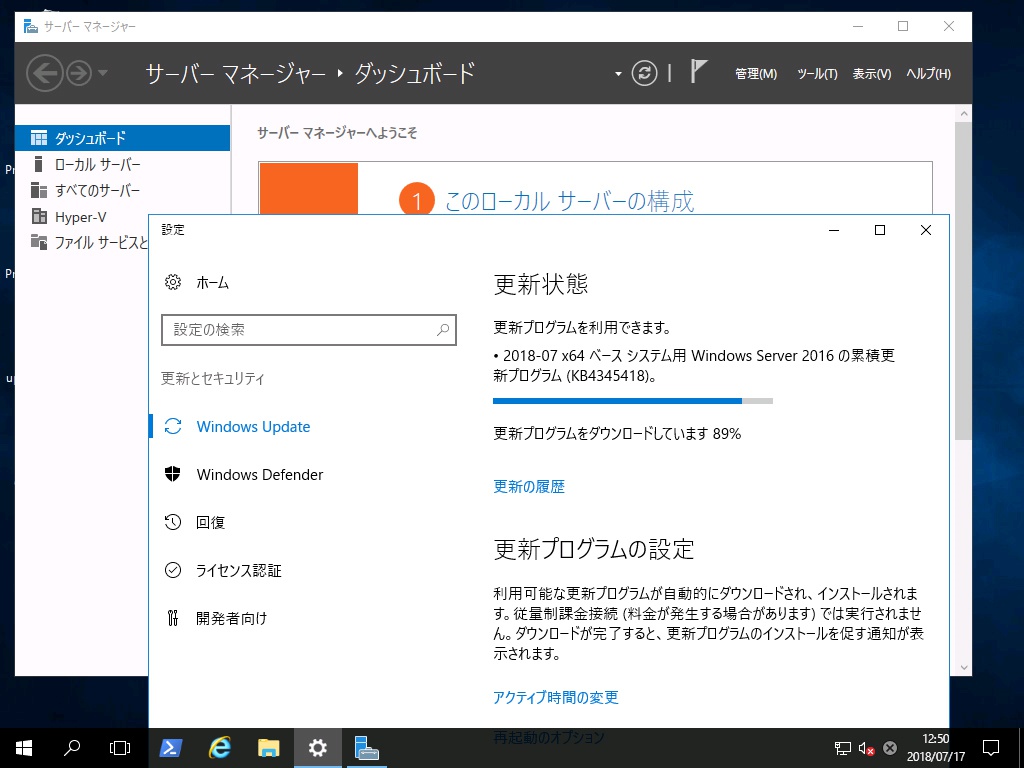
Task: Minimize the 設定 window
Action: click(834, 230)
